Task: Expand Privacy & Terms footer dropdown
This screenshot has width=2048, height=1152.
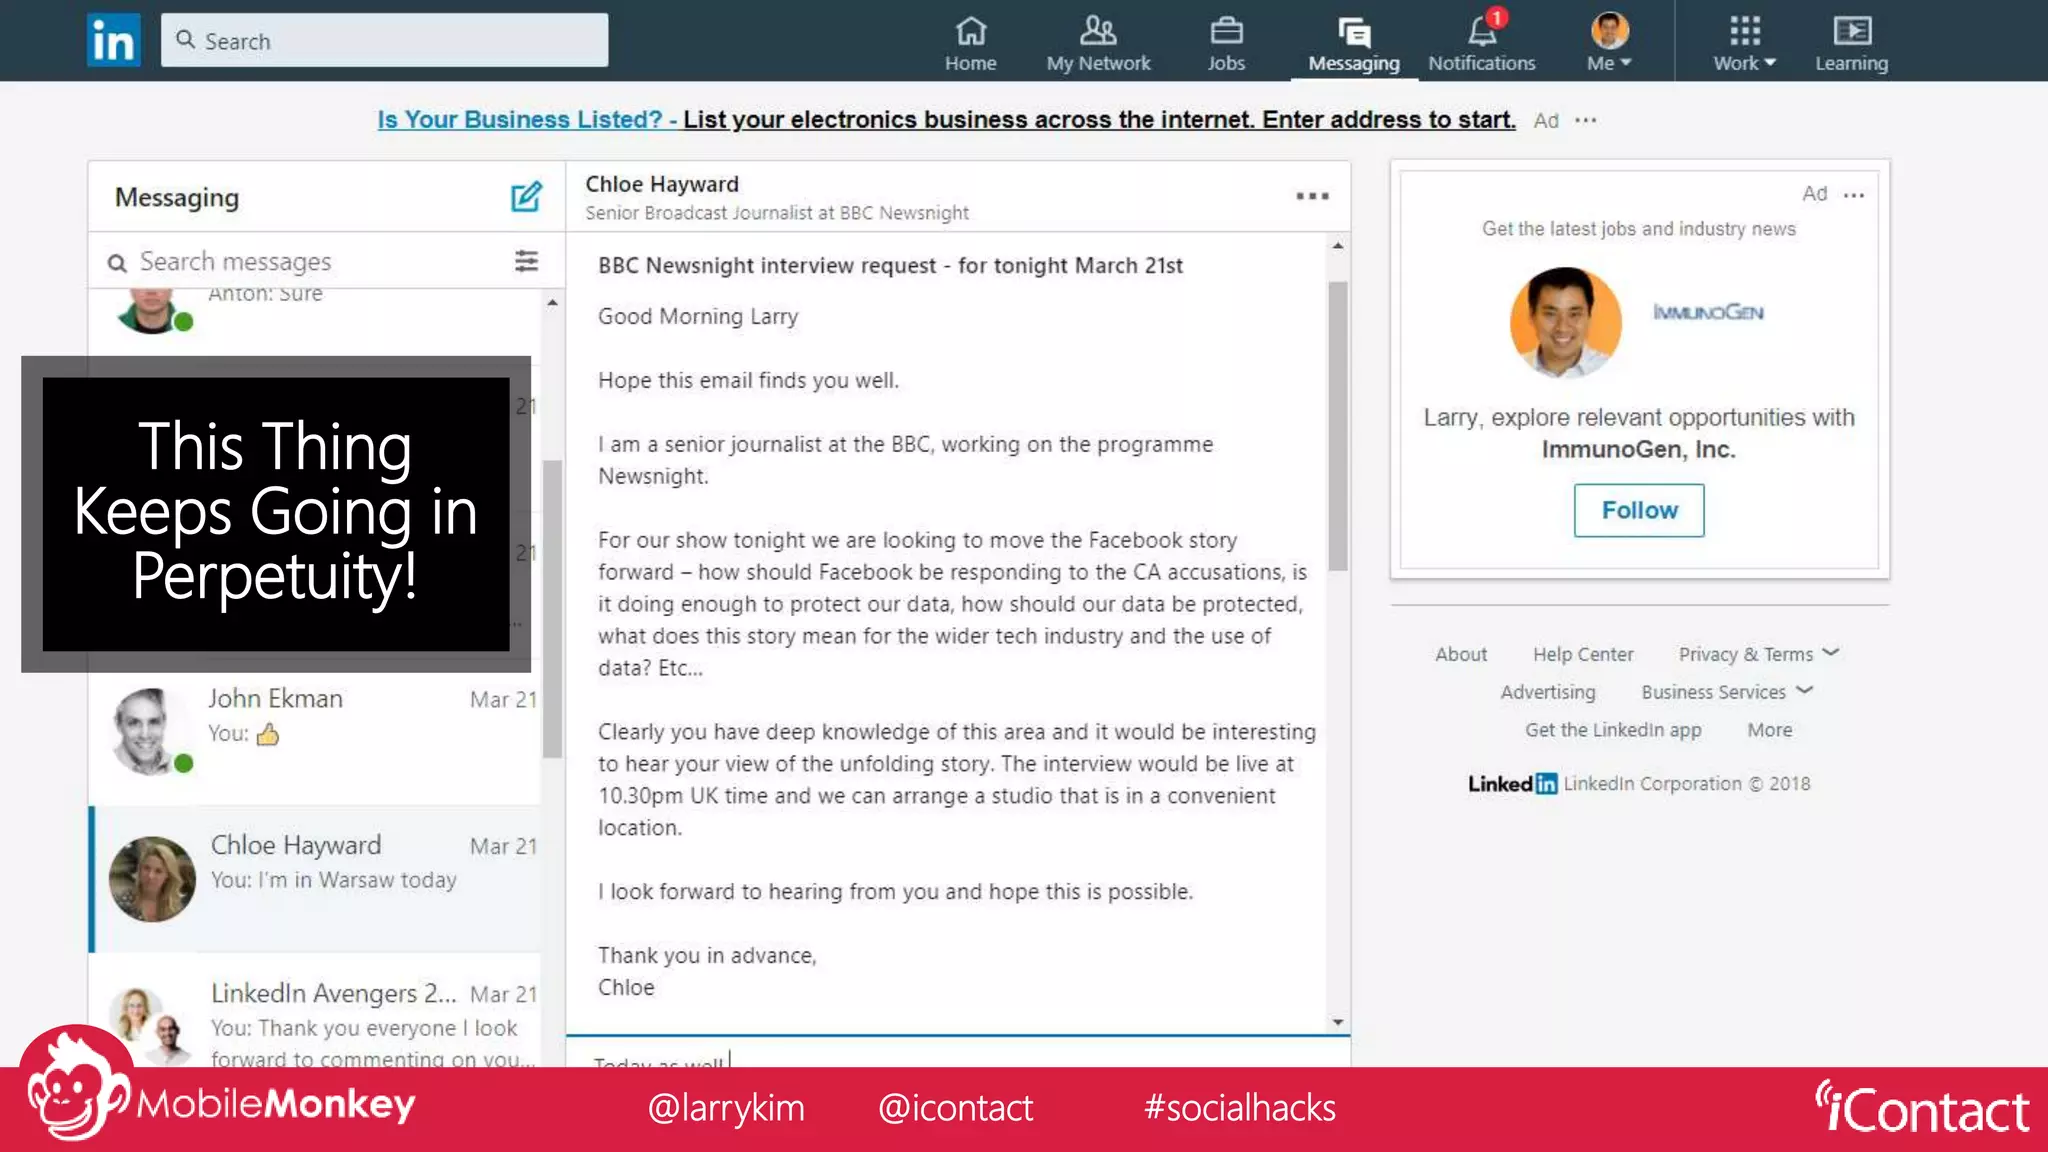Action: (x=1758, y=654)
